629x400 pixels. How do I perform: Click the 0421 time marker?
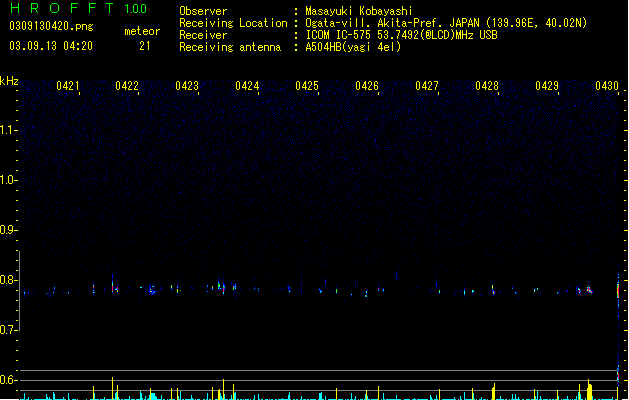(x=67, y=86)
